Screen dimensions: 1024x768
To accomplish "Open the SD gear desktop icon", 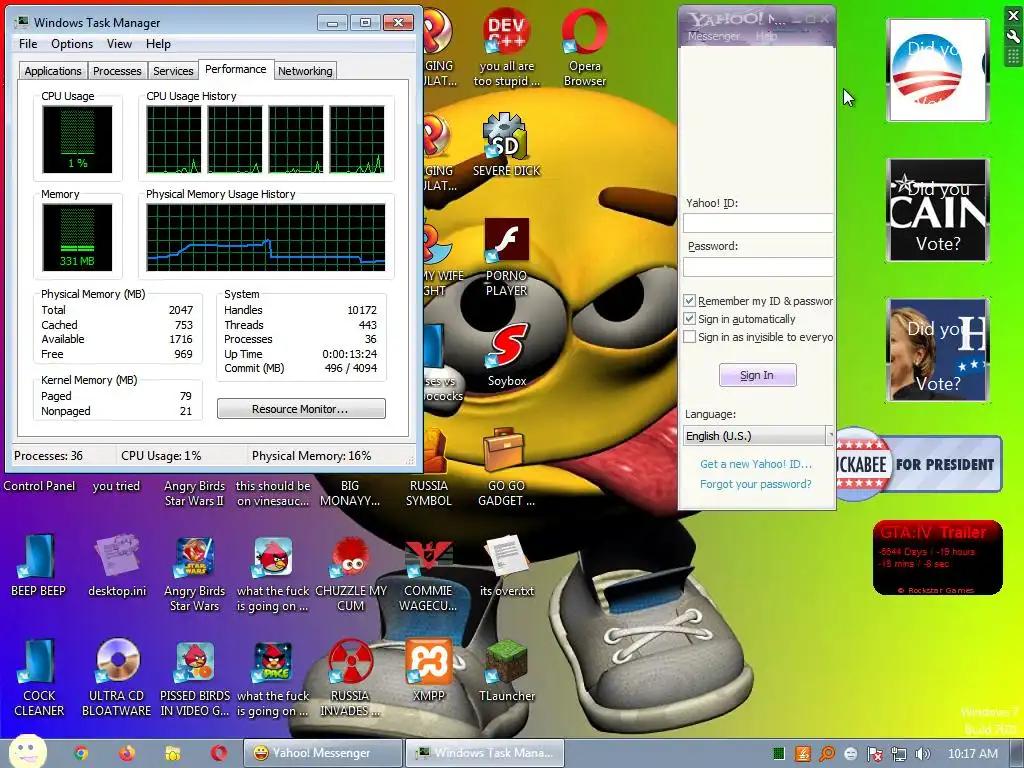I will 506,136.
